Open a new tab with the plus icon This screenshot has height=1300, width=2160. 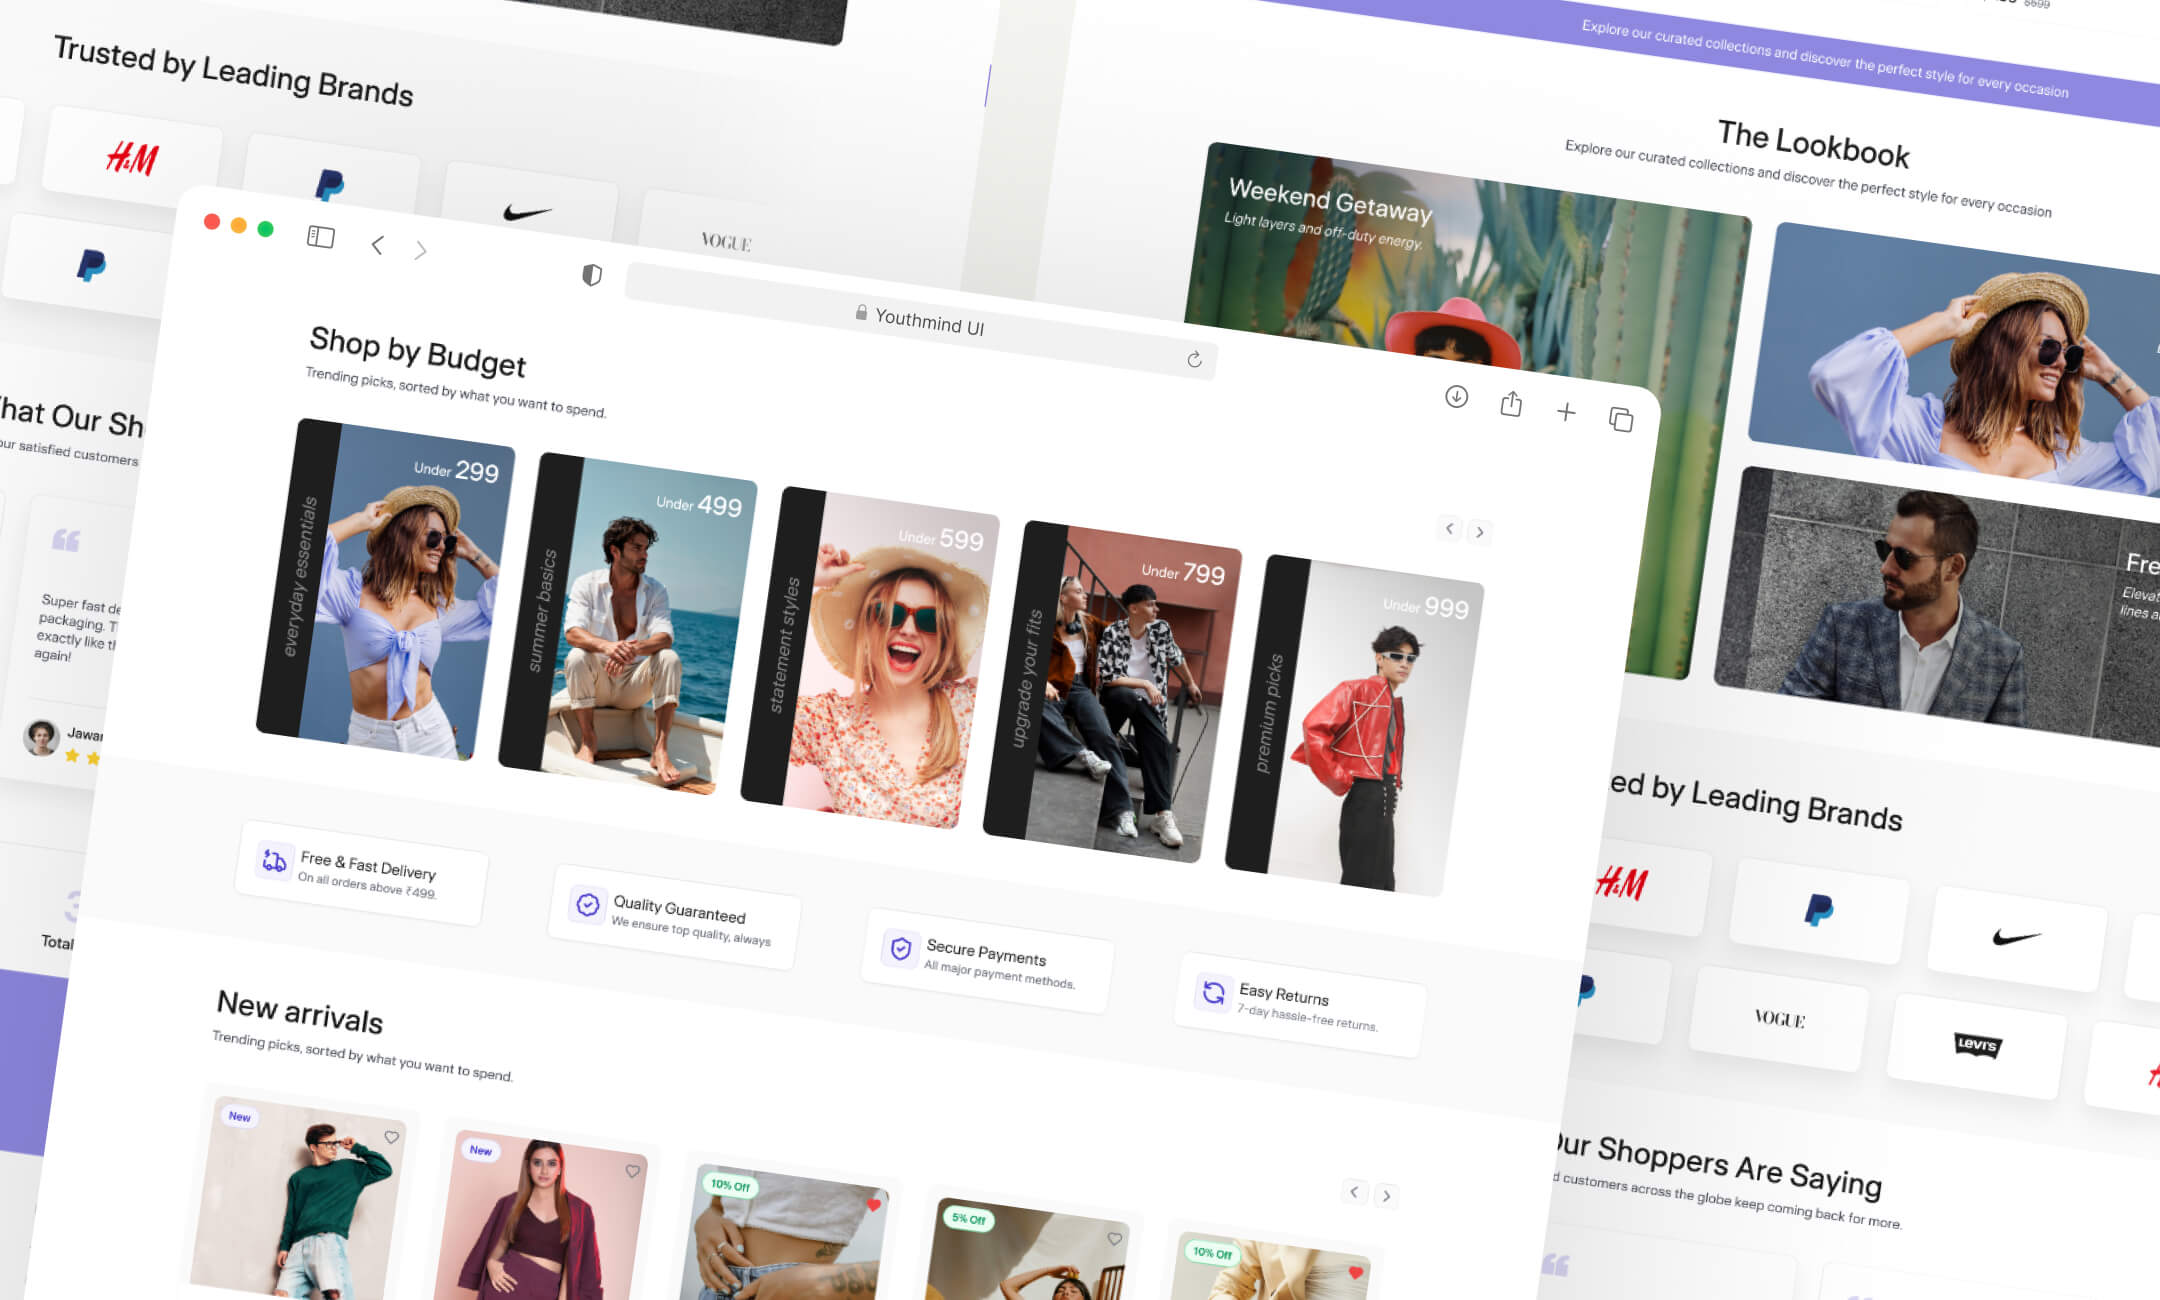pyautogui.click(x=1567, y=411)
